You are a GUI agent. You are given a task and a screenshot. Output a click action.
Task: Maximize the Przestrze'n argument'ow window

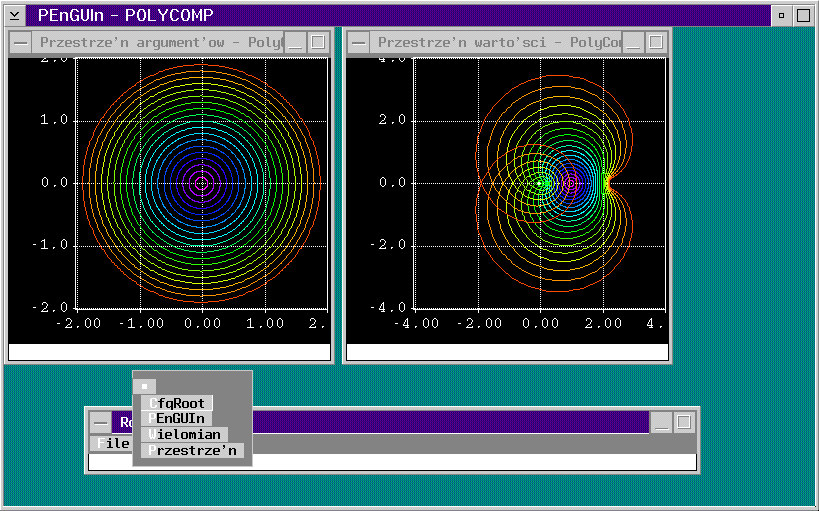[x=318, y=42]
